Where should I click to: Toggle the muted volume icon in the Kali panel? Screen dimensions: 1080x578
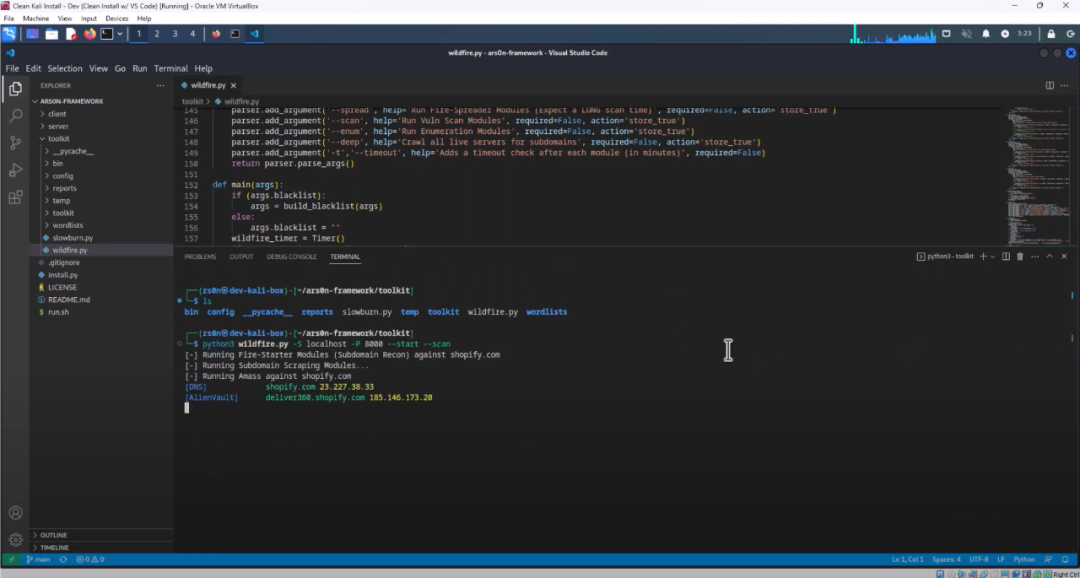click(x=966, y=34)
